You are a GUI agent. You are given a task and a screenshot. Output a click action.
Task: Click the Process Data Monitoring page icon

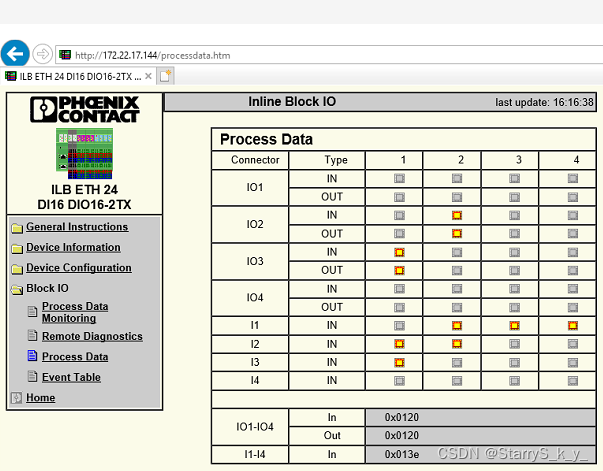(33, 311)
